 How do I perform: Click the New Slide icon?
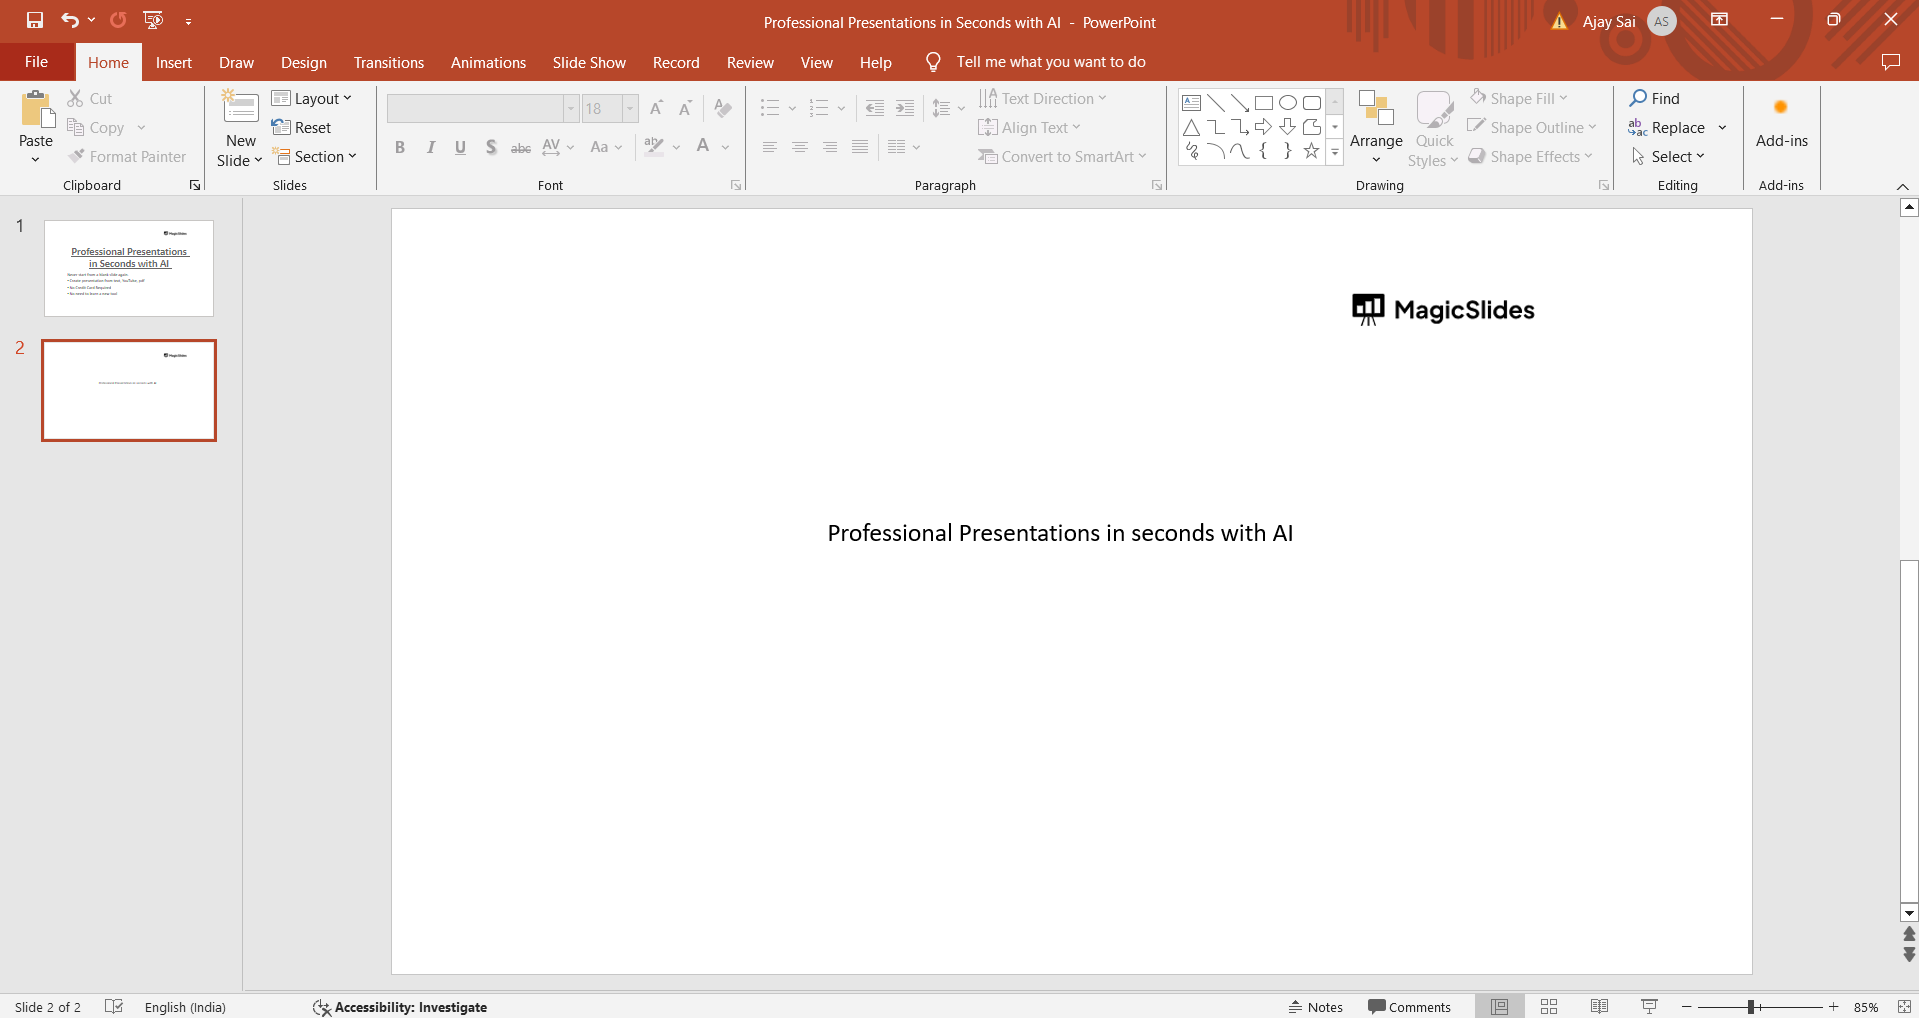click(x=240, y=108)
